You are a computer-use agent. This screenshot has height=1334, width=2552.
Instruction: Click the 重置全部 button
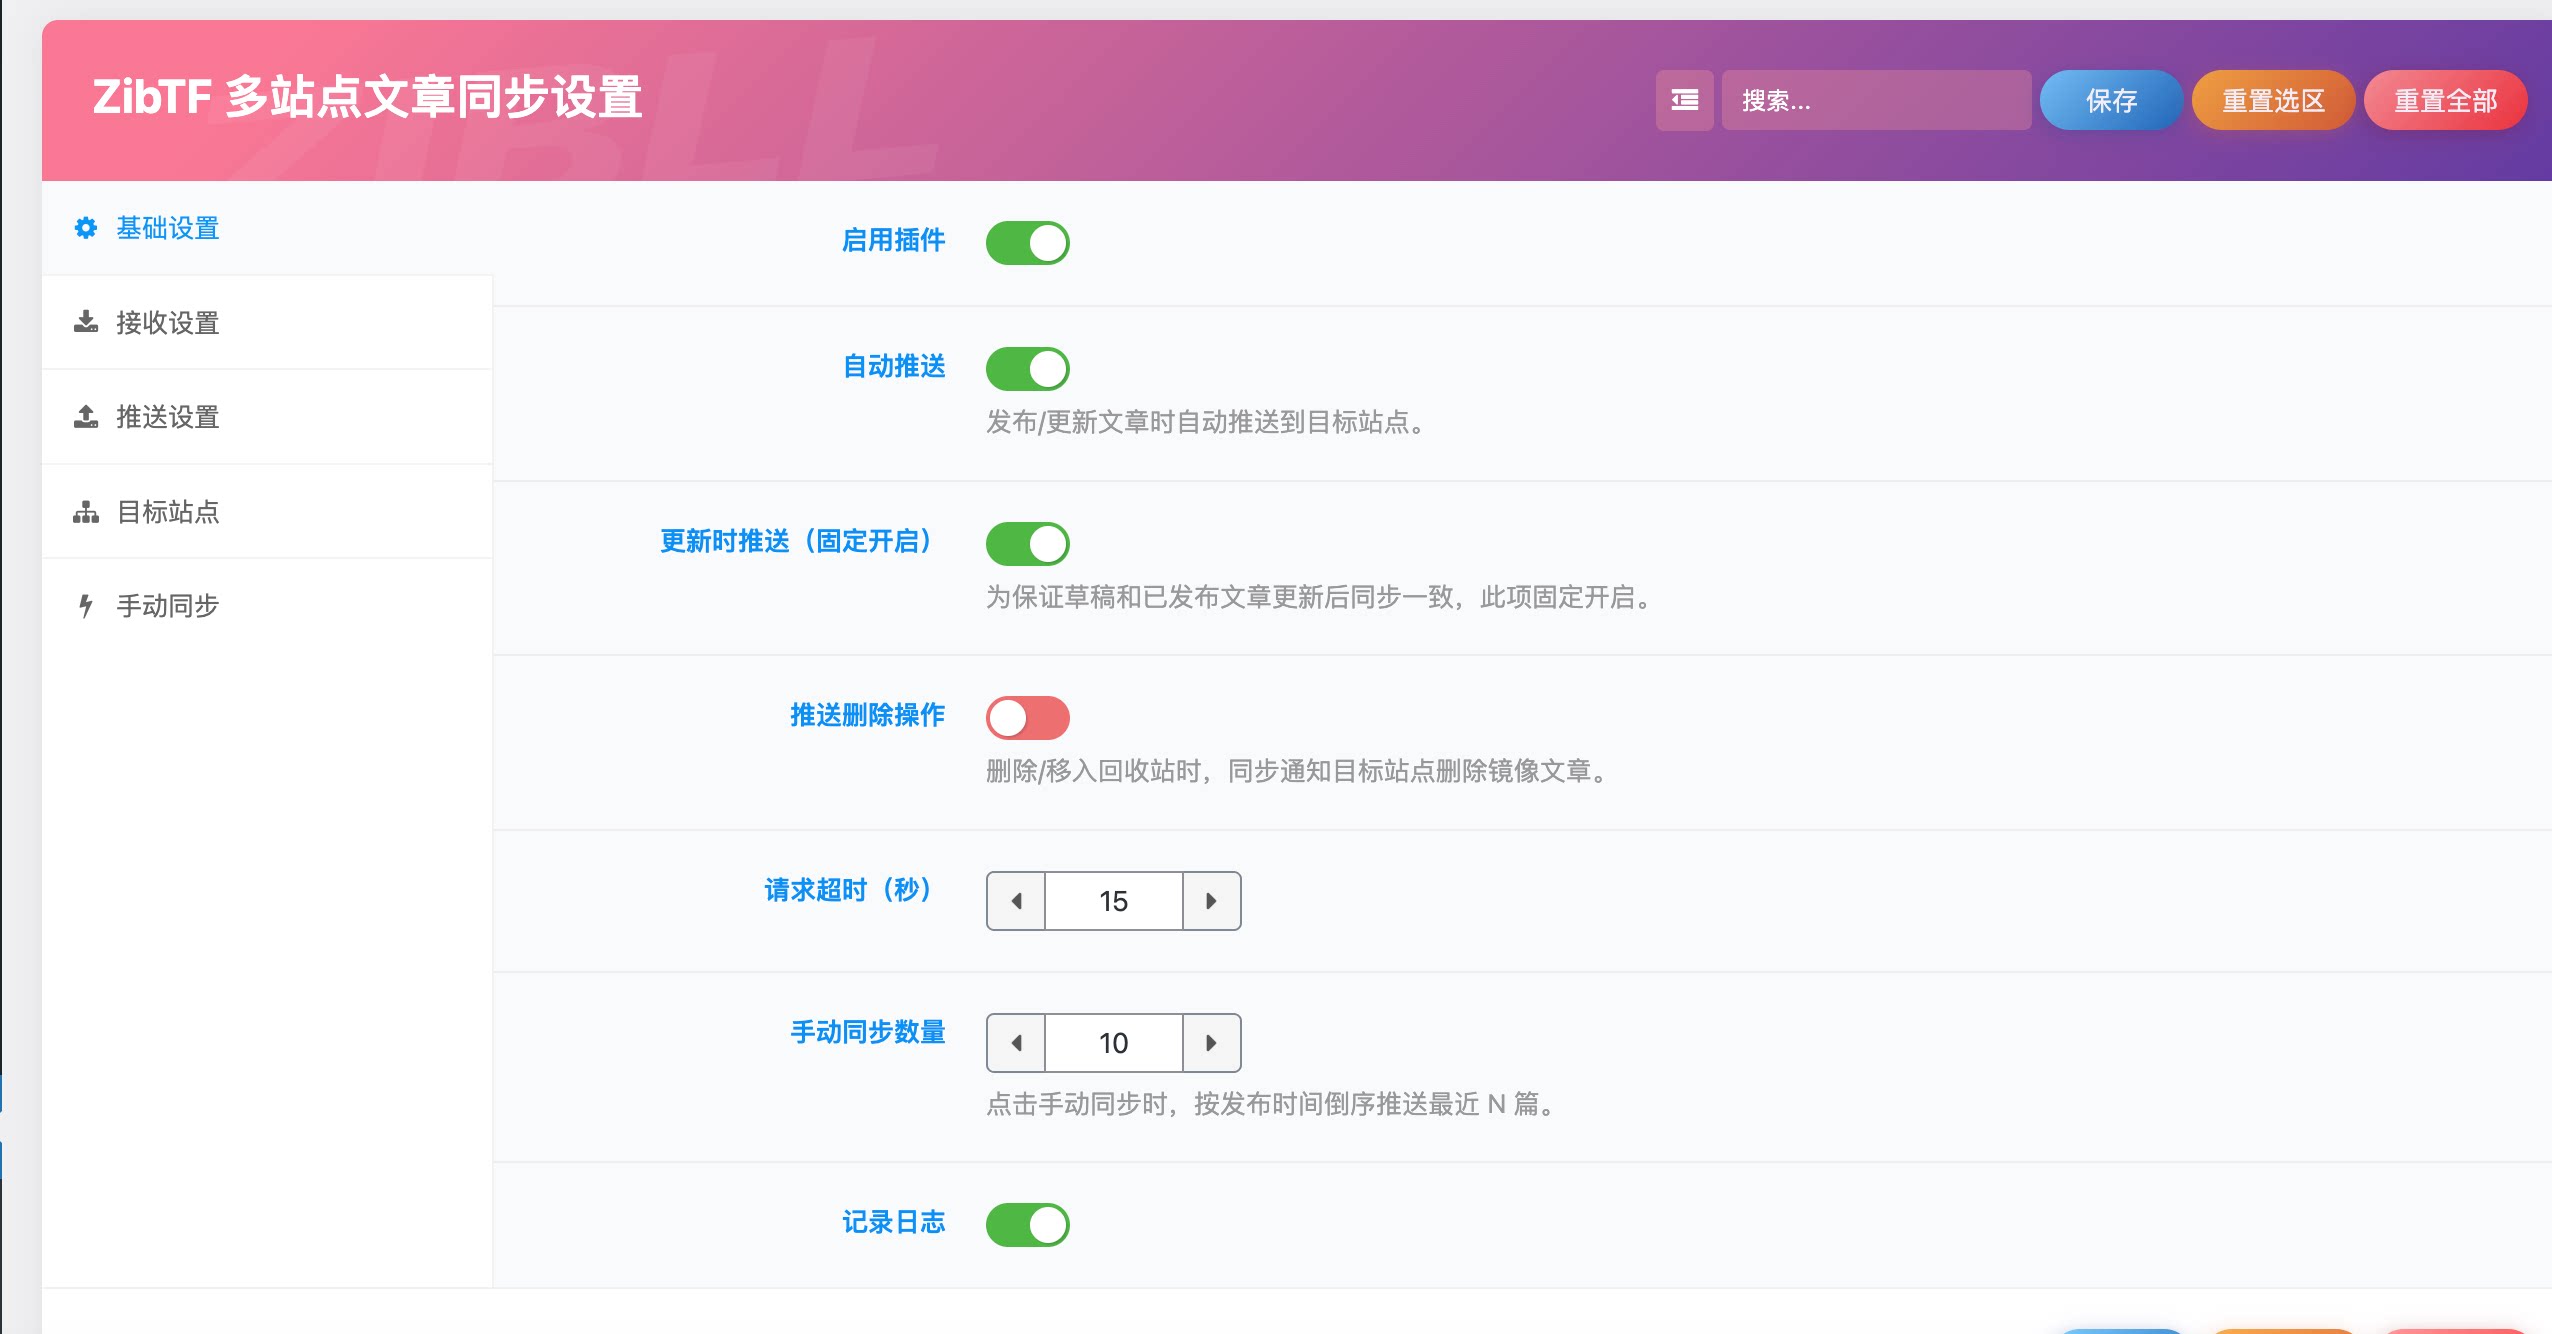point(2444,100)
